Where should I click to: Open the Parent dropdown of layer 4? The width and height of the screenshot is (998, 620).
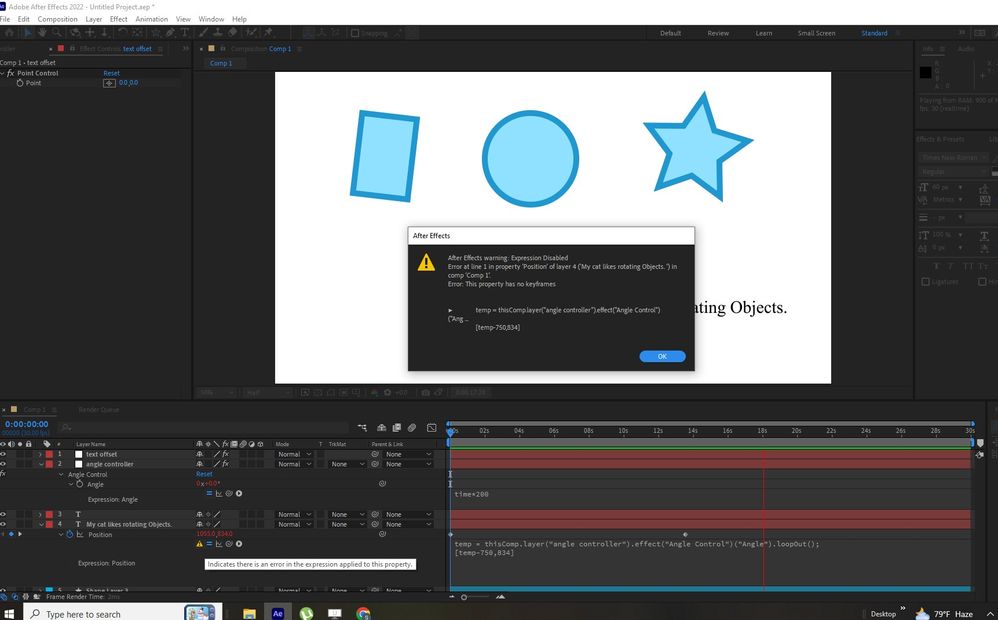[408, 524]
